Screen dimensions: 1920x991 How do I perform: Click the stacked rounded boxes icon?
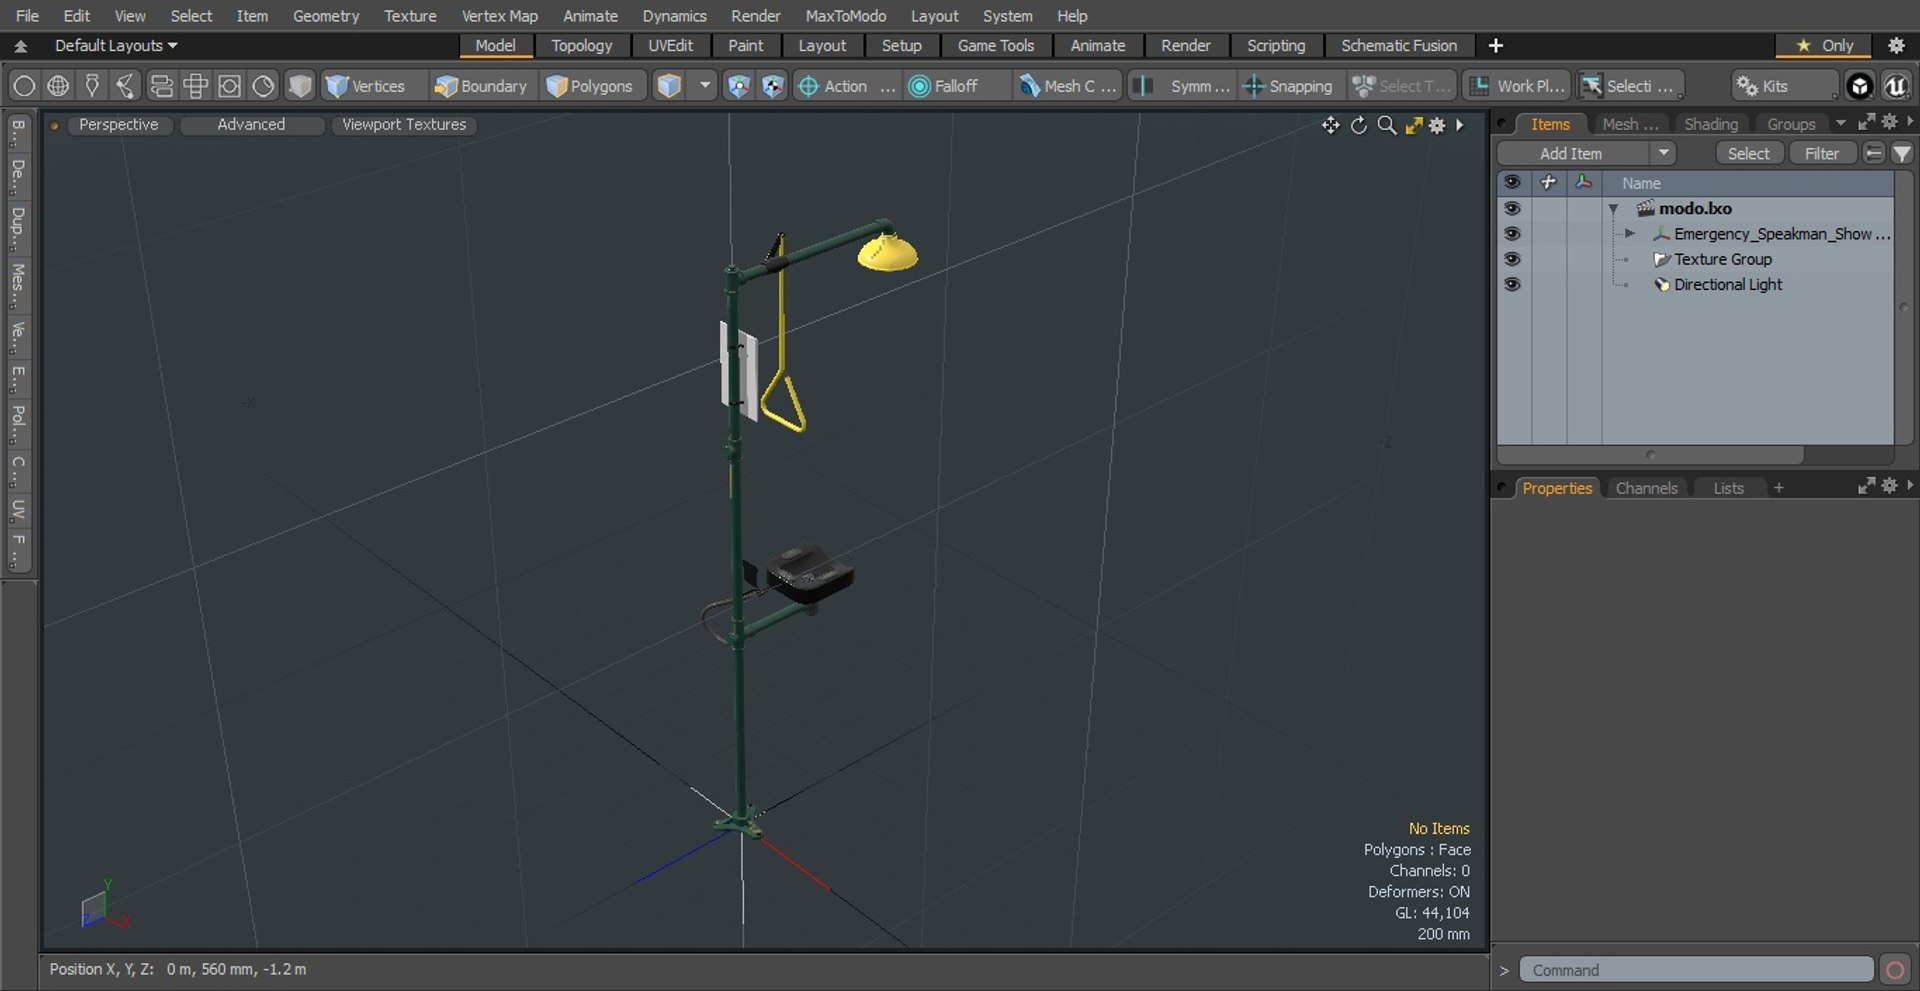point(161,86)
